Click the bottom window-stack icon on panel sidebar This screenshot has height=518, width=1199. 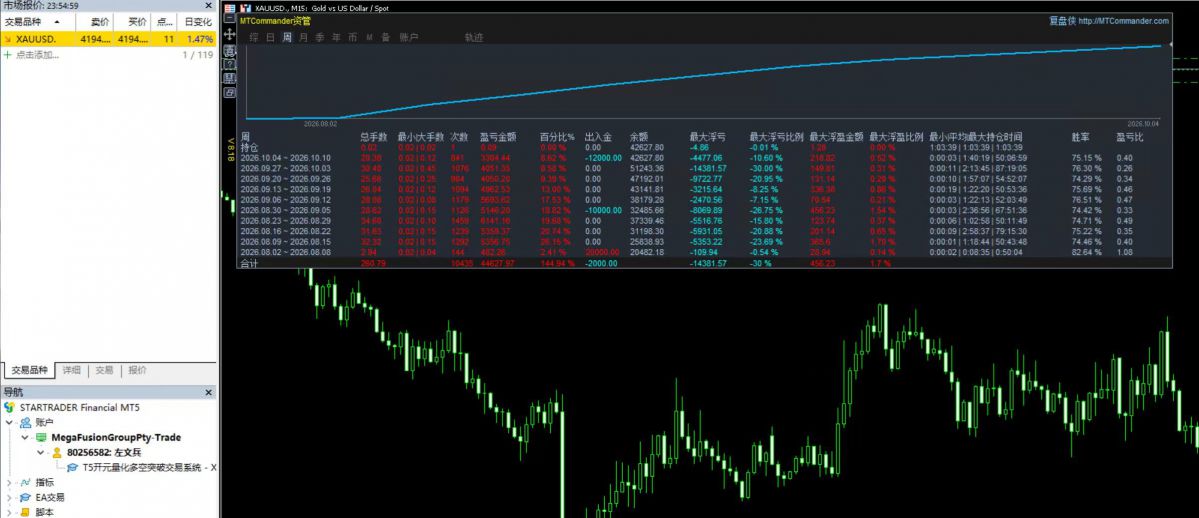[x=229, y=92]
